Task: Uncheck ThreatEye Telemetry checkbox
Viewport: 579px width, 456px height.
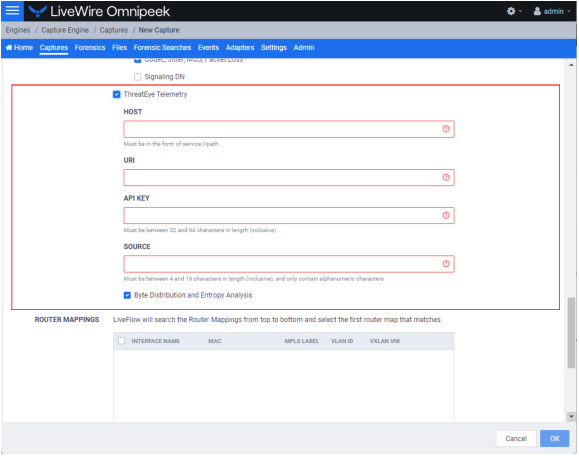Action: pyautogui.click(x=117, y=95)
